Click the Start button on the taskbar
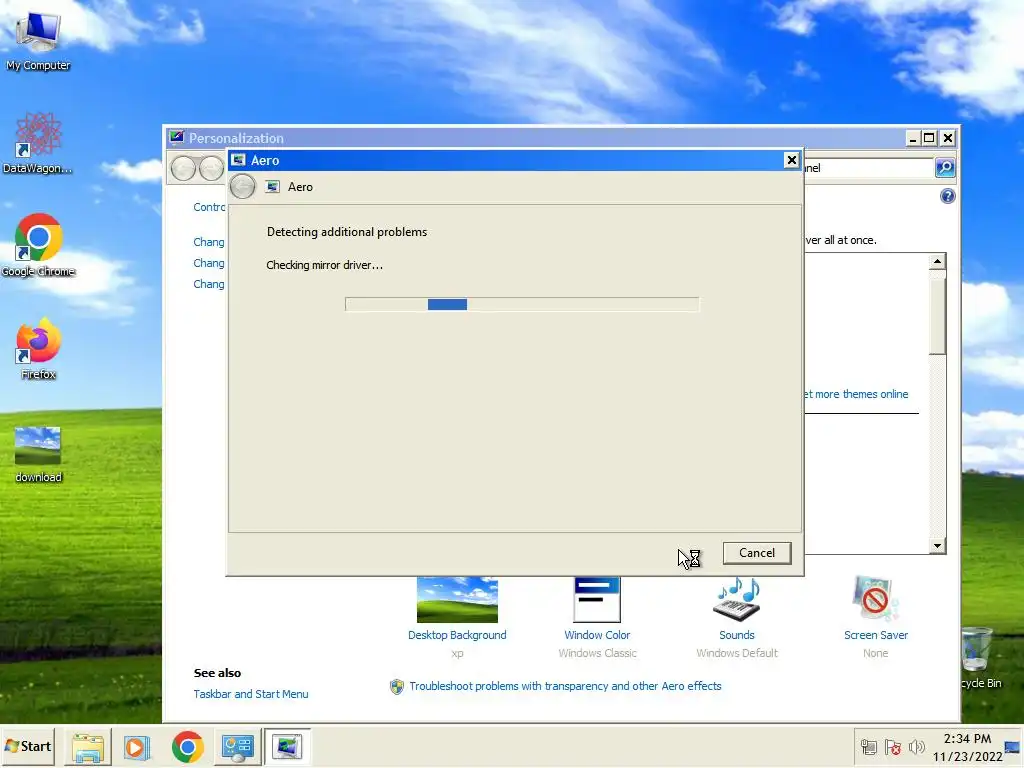The width and height of the screenshot is (1024, 768). pyautogui.click(x=28, y=746)
